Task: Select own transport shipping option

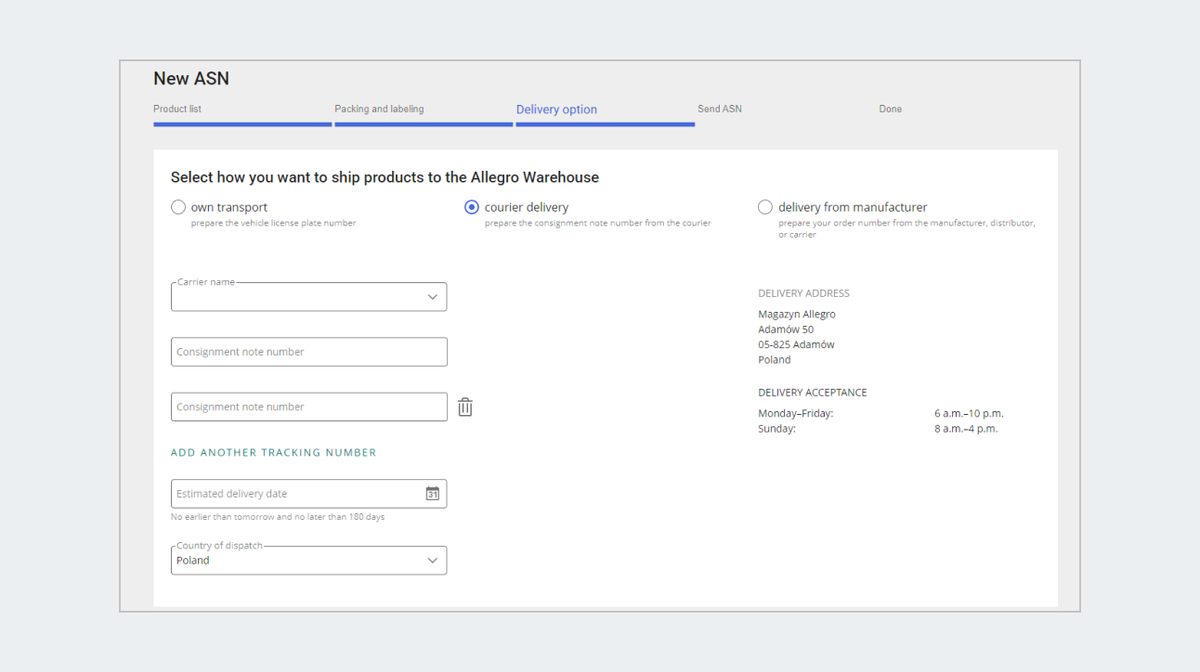Action: pos(178,207)
